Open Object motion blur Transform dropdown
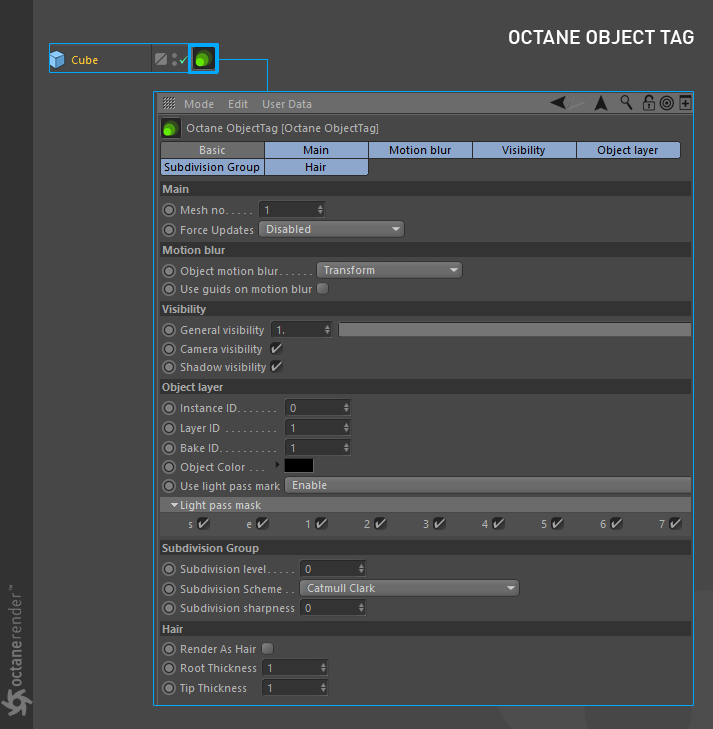 pos(389,270)
